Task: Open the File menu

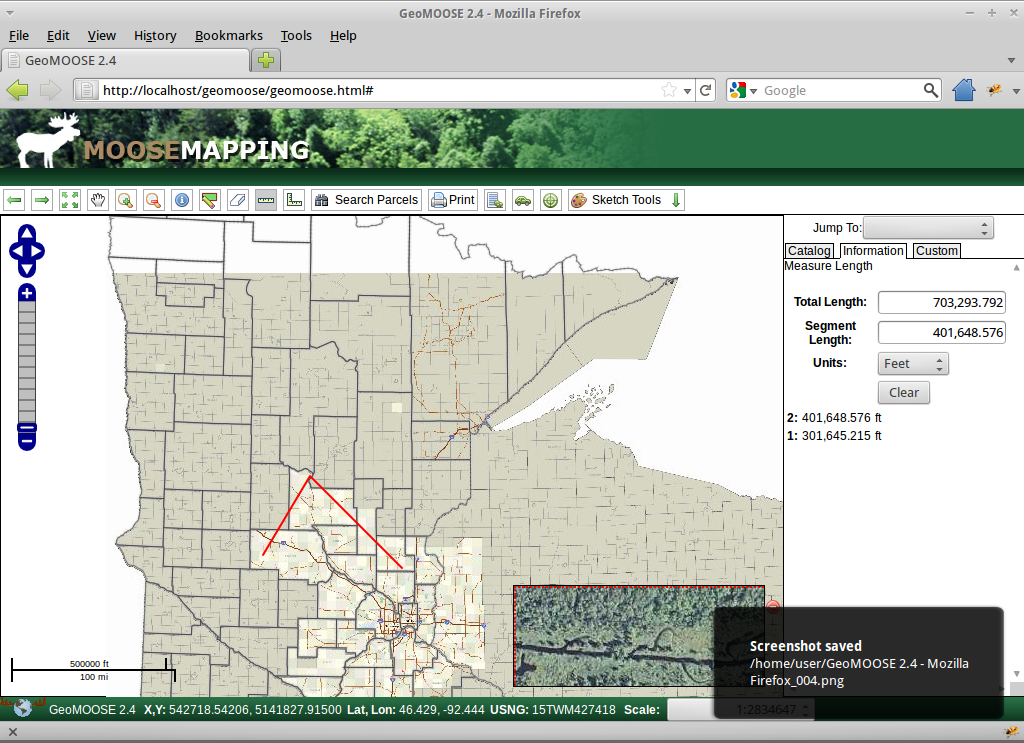Action: pyautogui.click(x=19, y=36)
